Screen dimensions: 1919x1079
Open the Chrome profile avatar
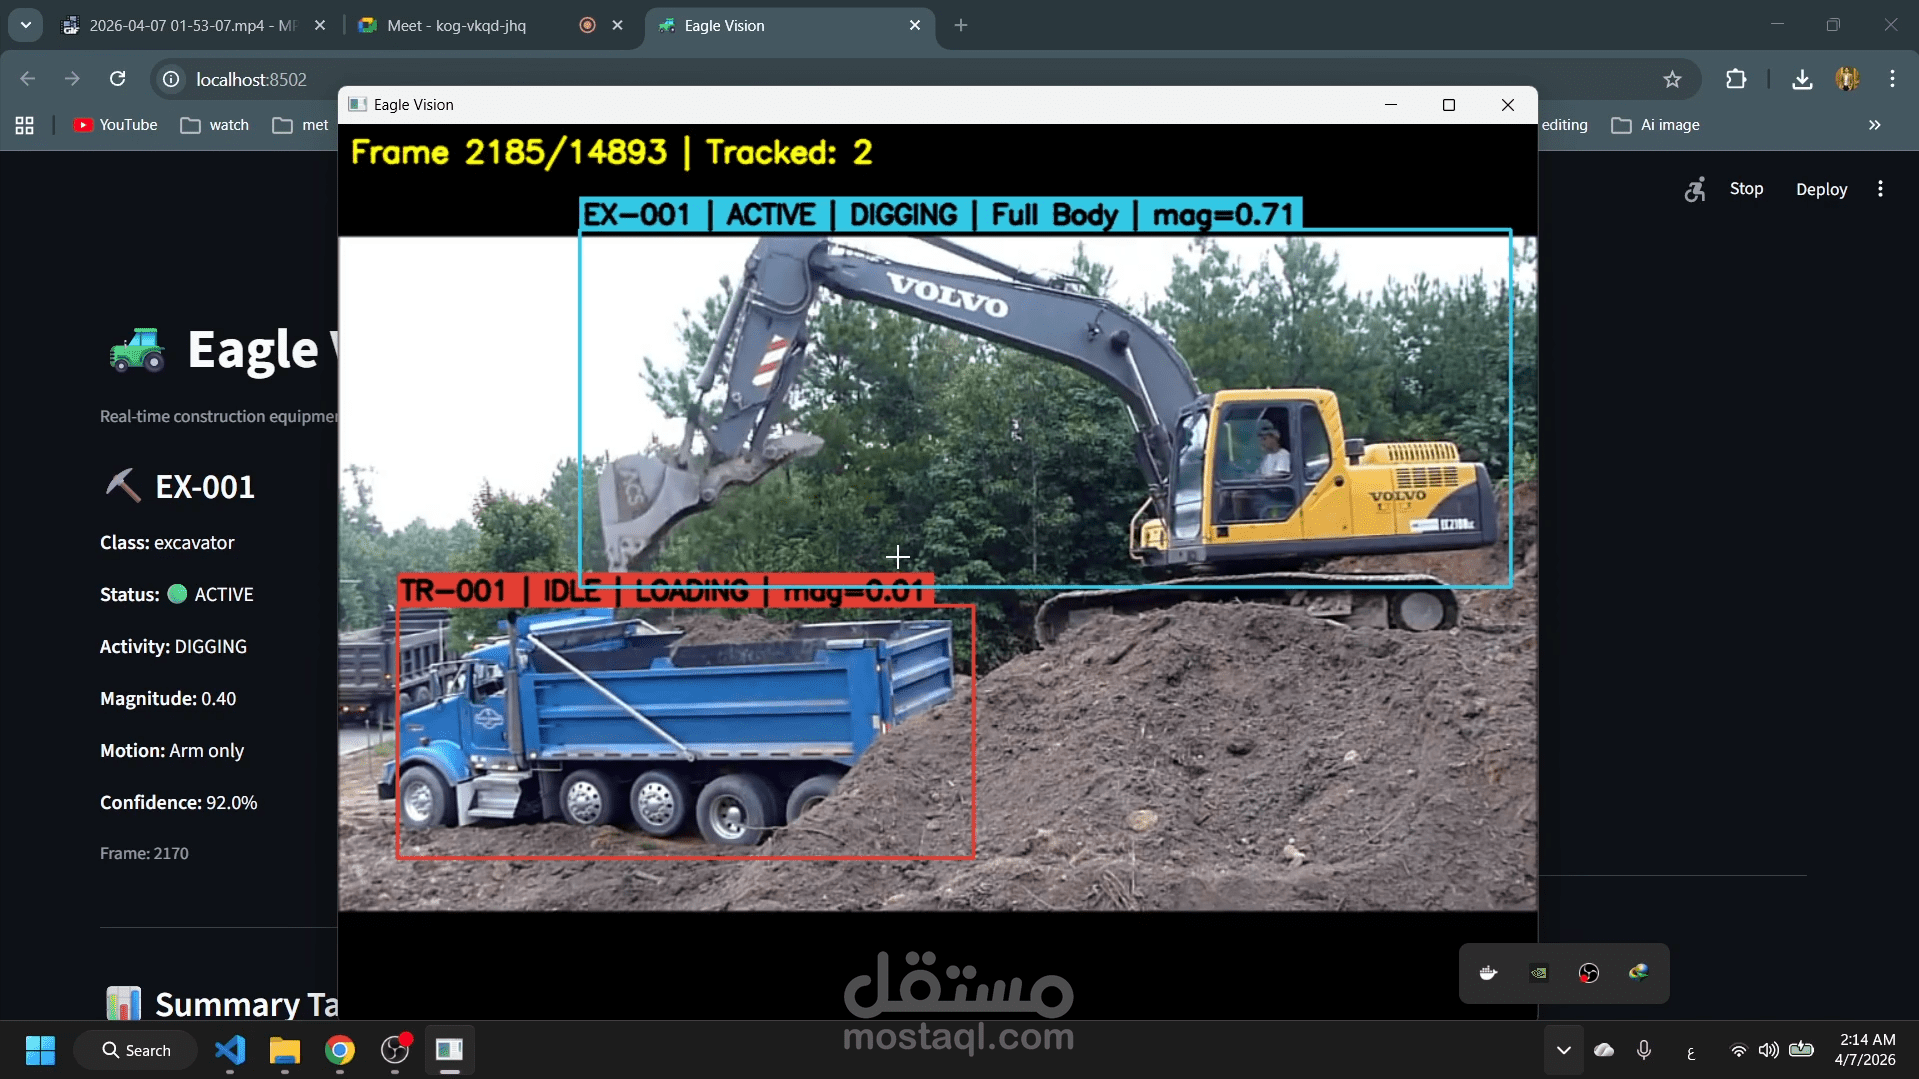coord(1847,79)
